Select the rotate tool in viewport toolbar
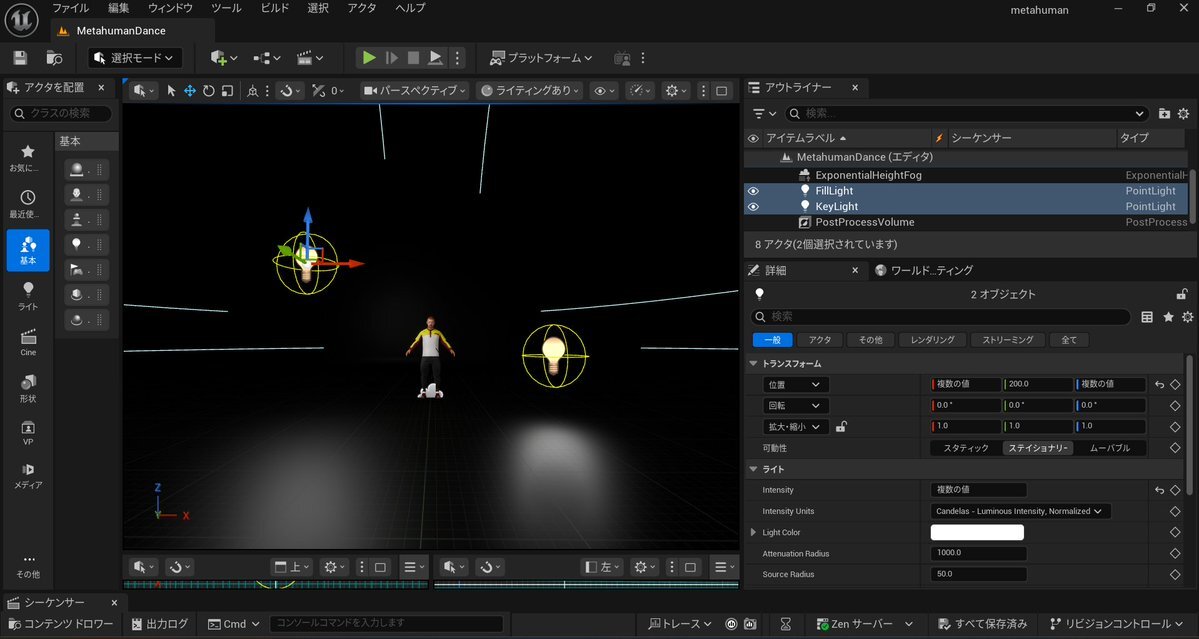 coord(208,91)
